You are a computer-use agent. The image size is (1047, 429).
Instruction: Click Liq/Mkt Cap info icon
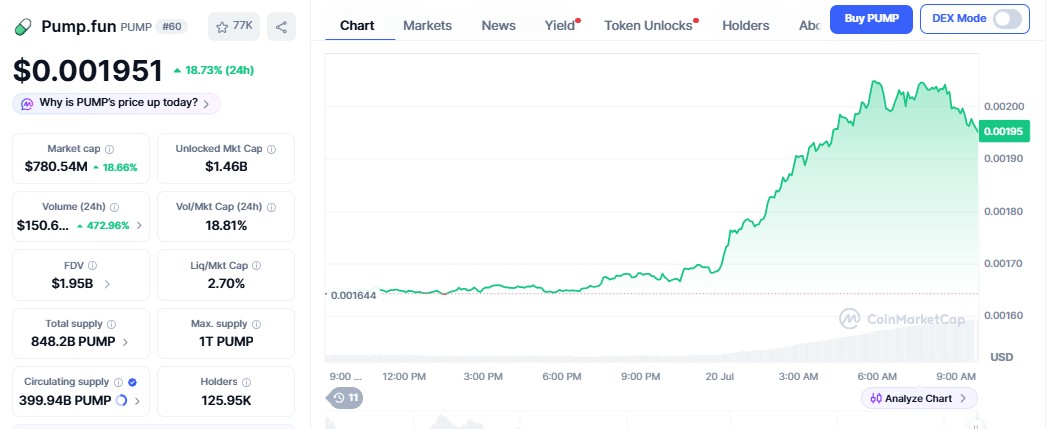click(256, 265)
